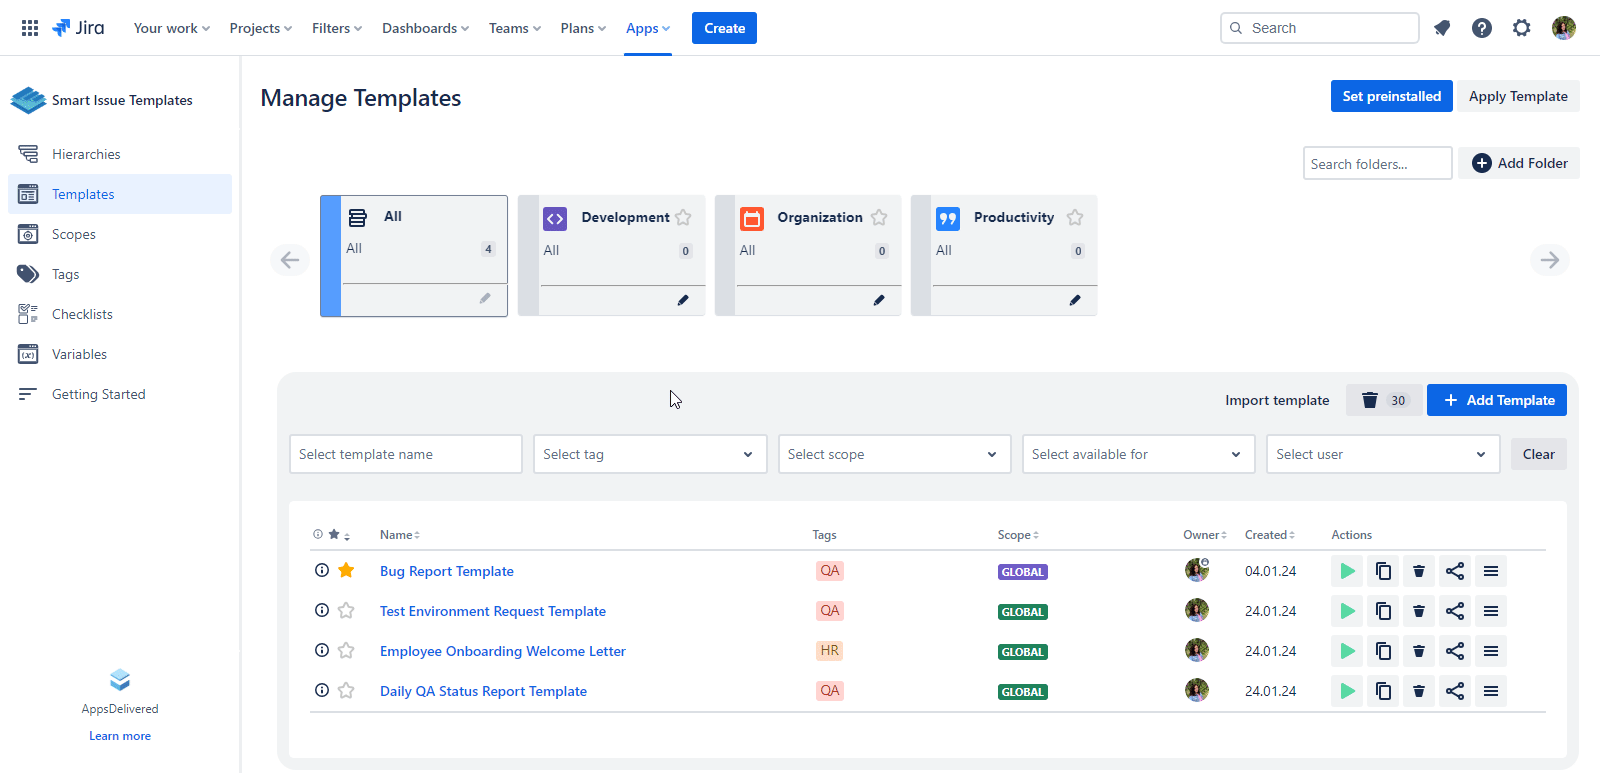
Task: Open the Scopes section in sidebar
Action: [x=74, y=234]
